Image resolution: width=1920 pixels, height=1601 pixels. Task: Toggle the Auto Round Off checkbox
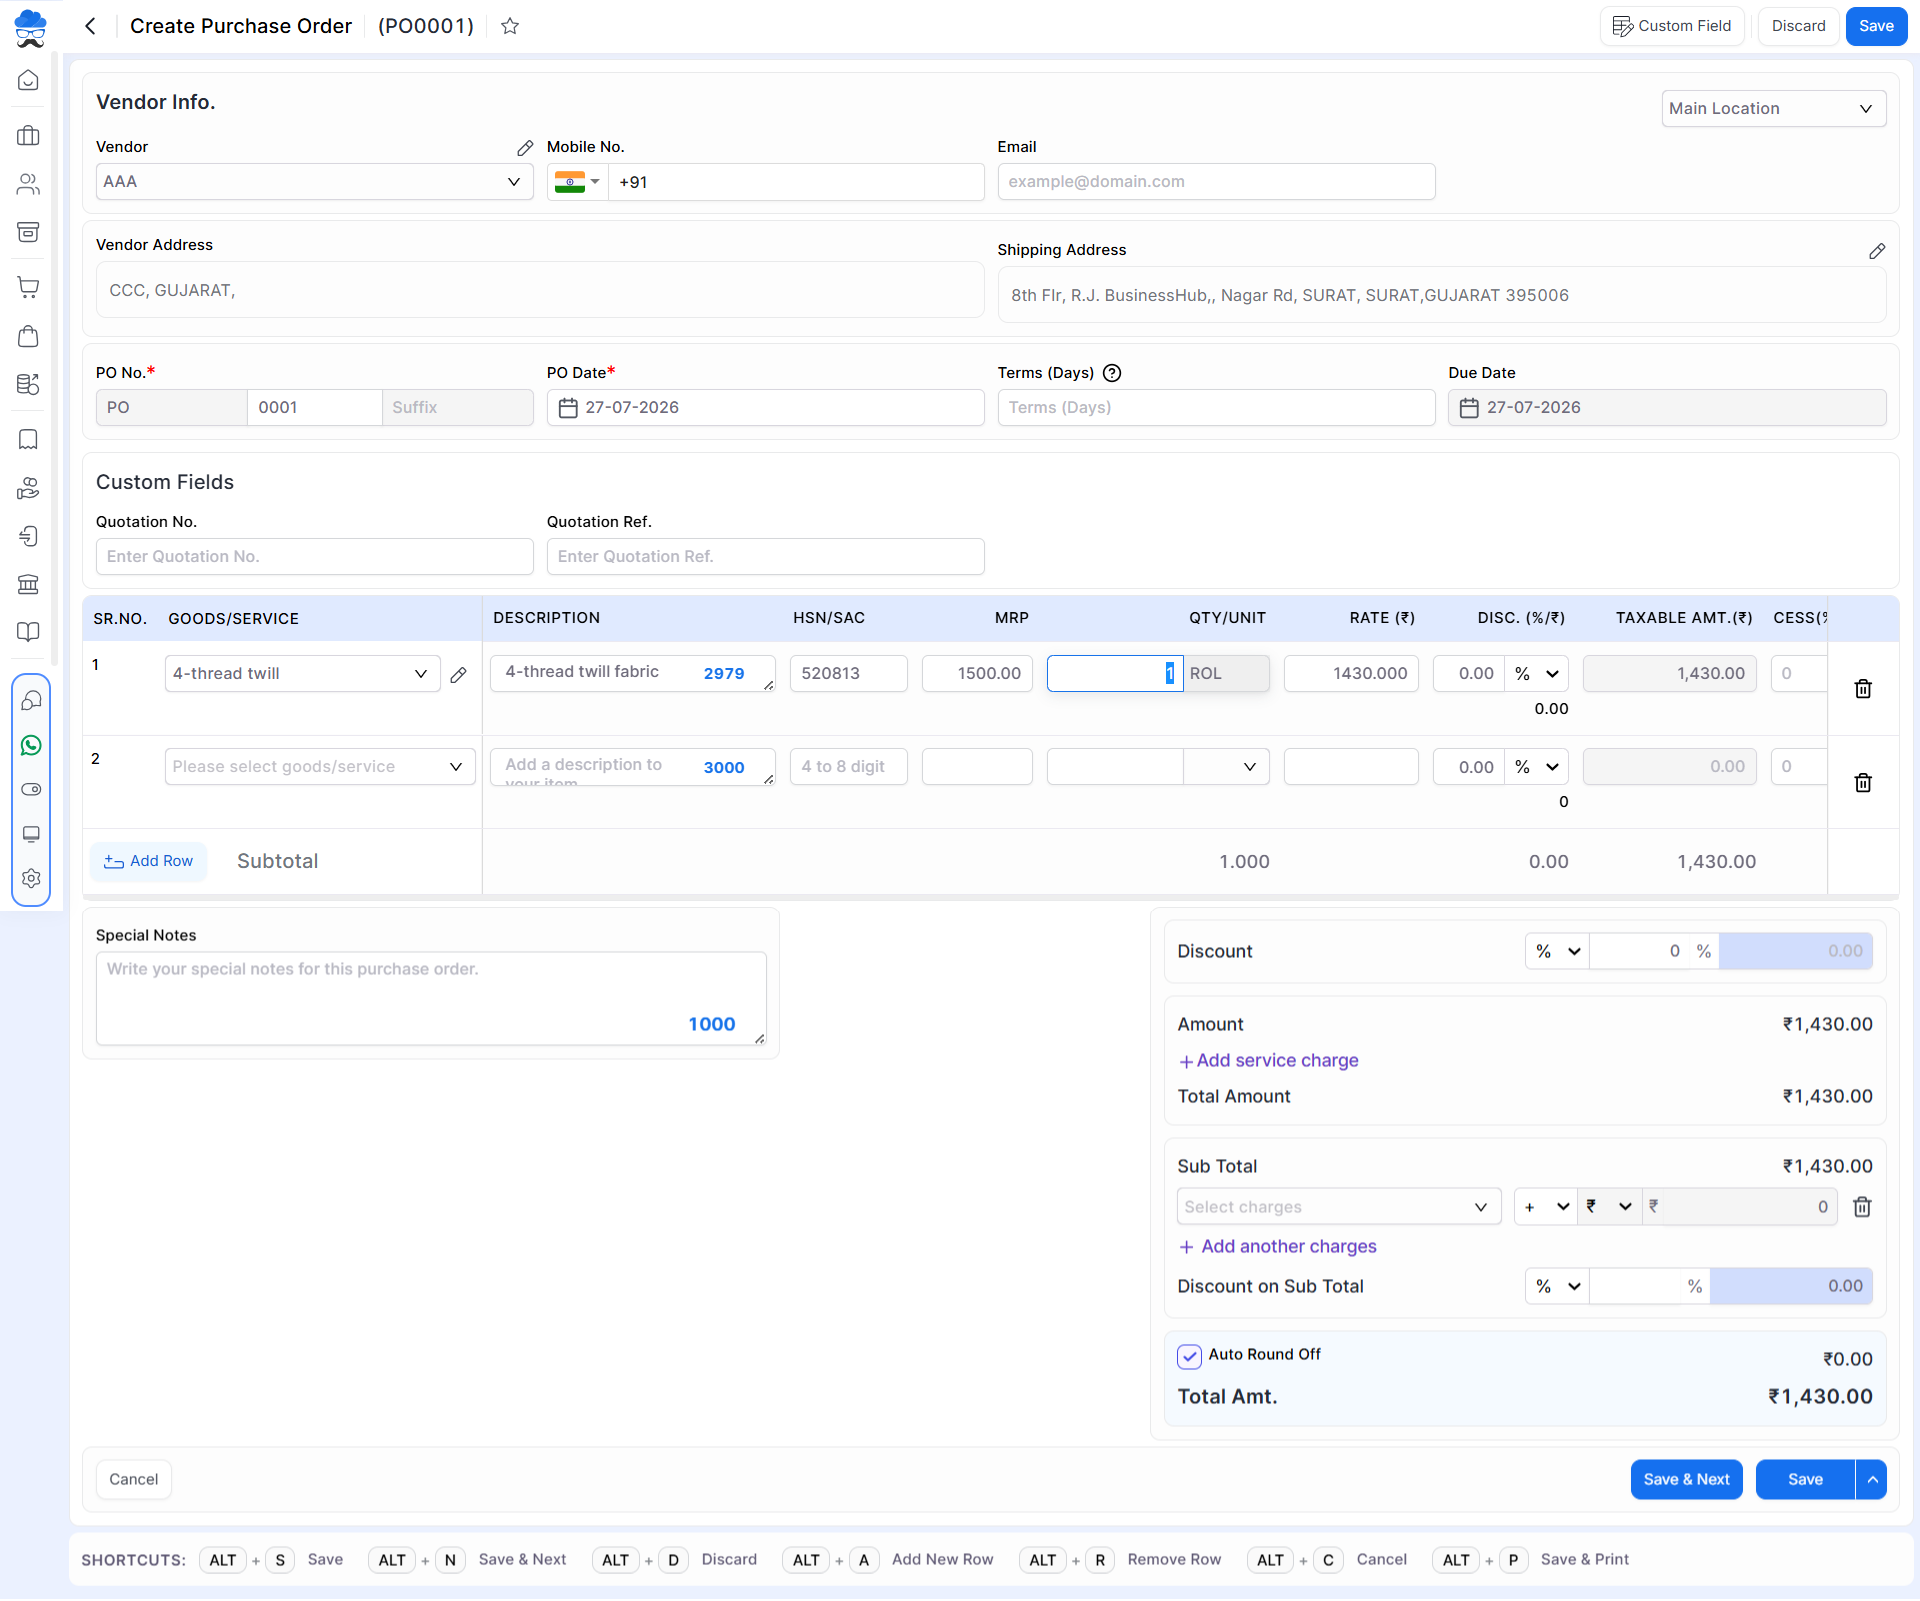click(1189, 1356)
